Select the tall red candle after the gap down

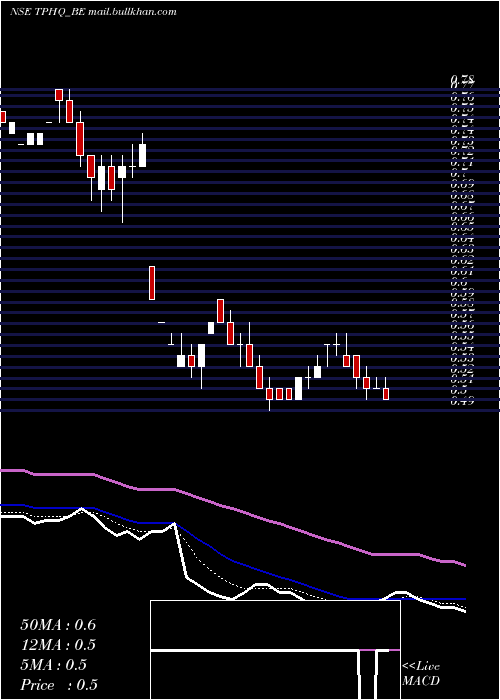[x=152, y=283]
